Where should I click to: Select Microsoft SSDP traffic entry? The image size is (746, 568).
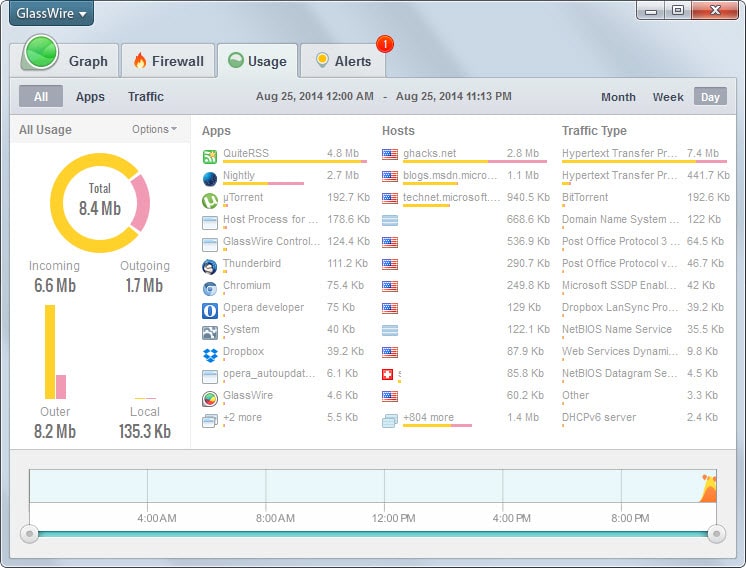point(618,285)
